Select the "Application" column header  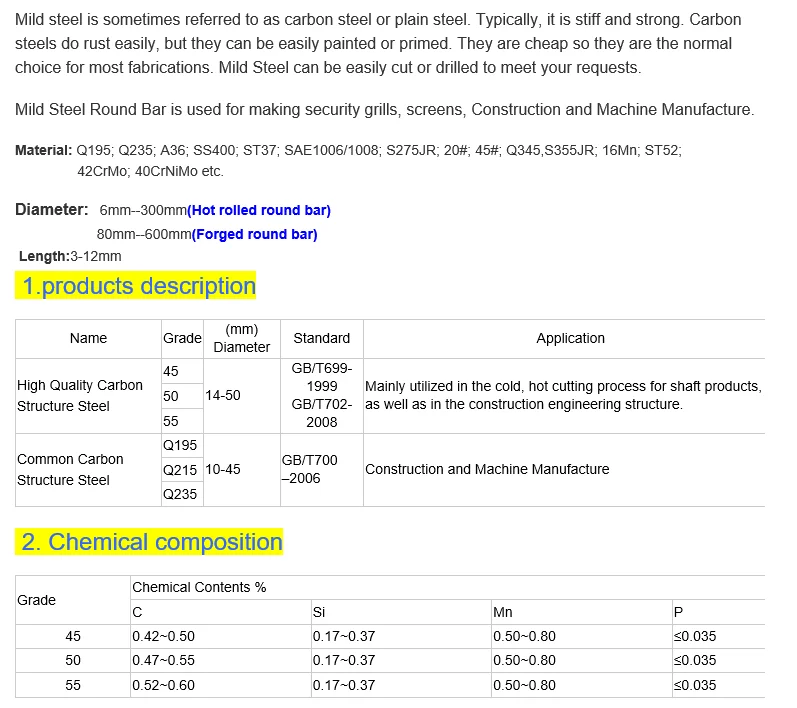click(570, 339)
